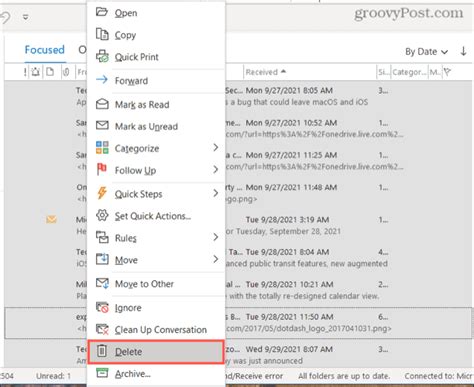Select Set Quick Actions... menu entry
Image resolution: width=474 pixels, height=387 pixels.
(156, 216)
